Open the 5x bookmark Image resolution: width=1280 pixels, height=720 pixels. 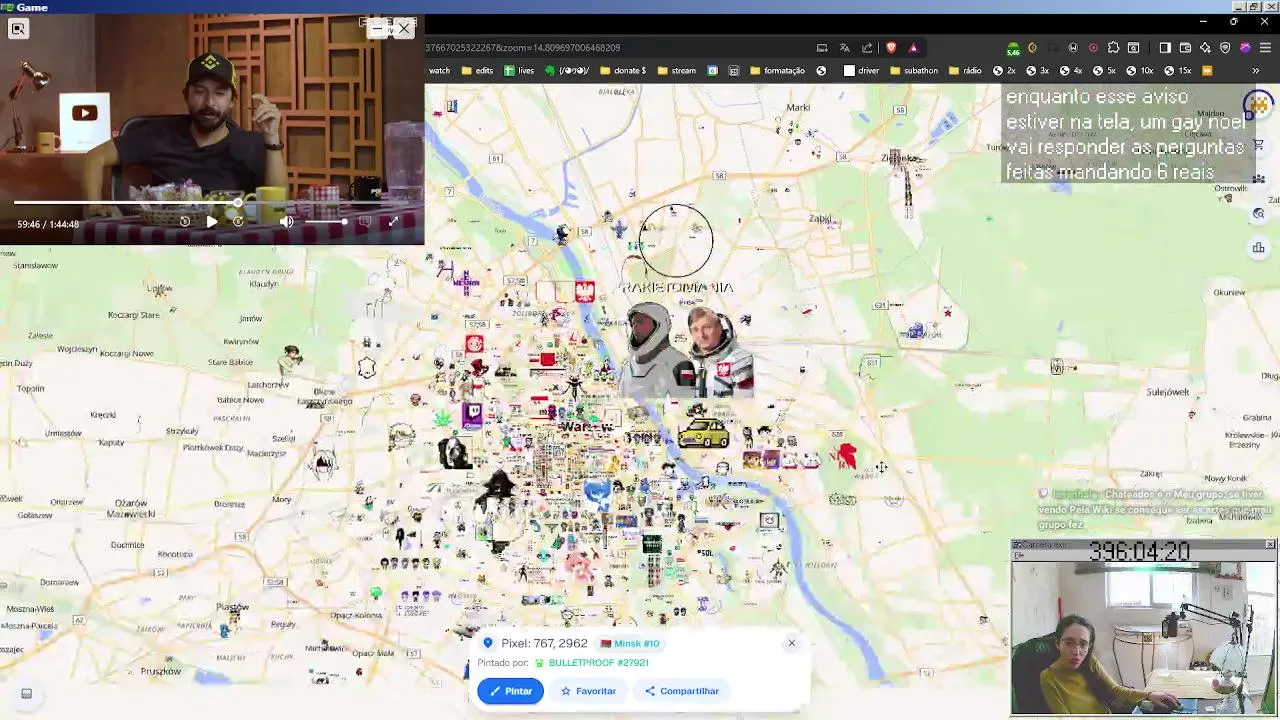click(1104, 71)
